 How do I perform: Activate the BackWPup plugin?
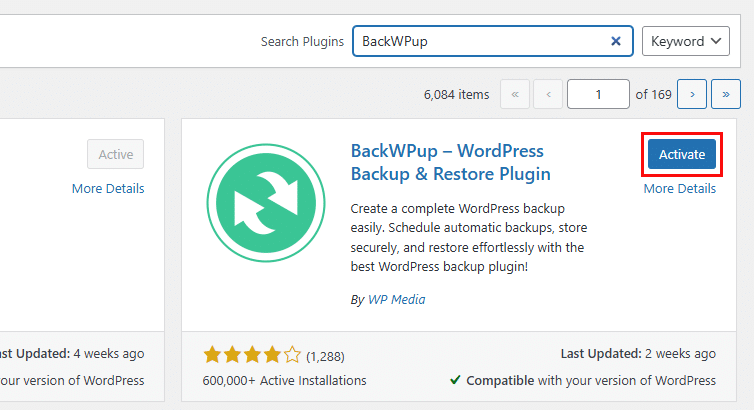click(682, 154)
